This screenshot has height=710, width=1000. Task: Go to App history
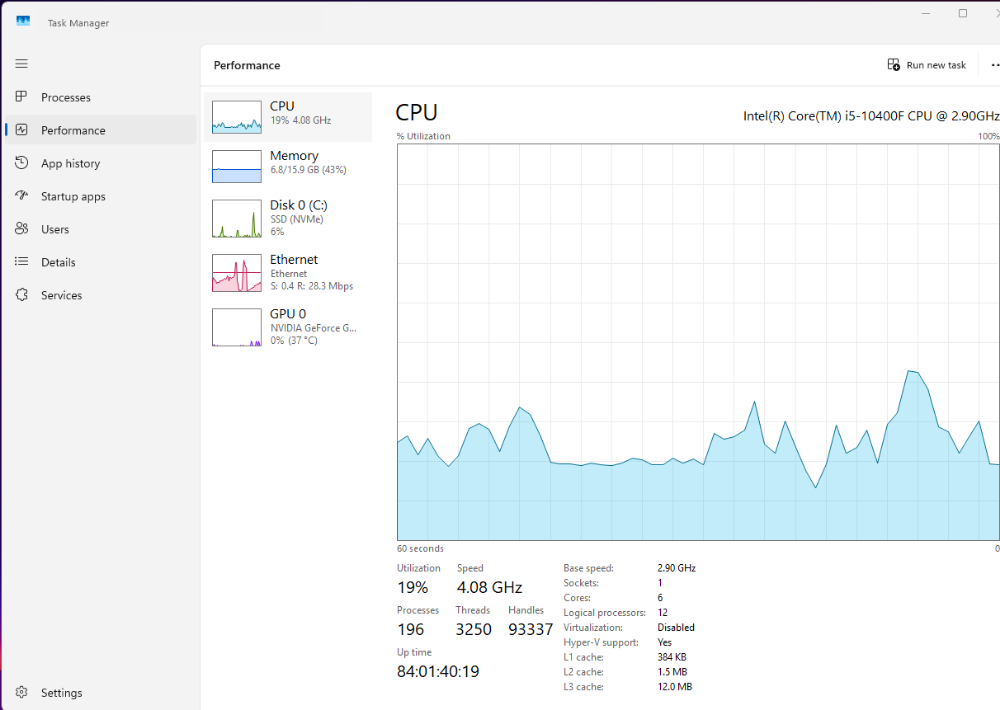101,163
